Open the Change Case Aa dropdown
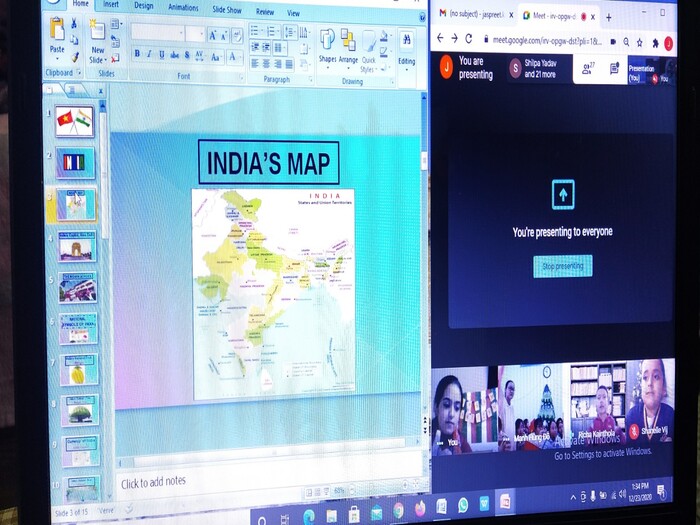Viewport: 700px width, 525px height. tap(216, 57)
